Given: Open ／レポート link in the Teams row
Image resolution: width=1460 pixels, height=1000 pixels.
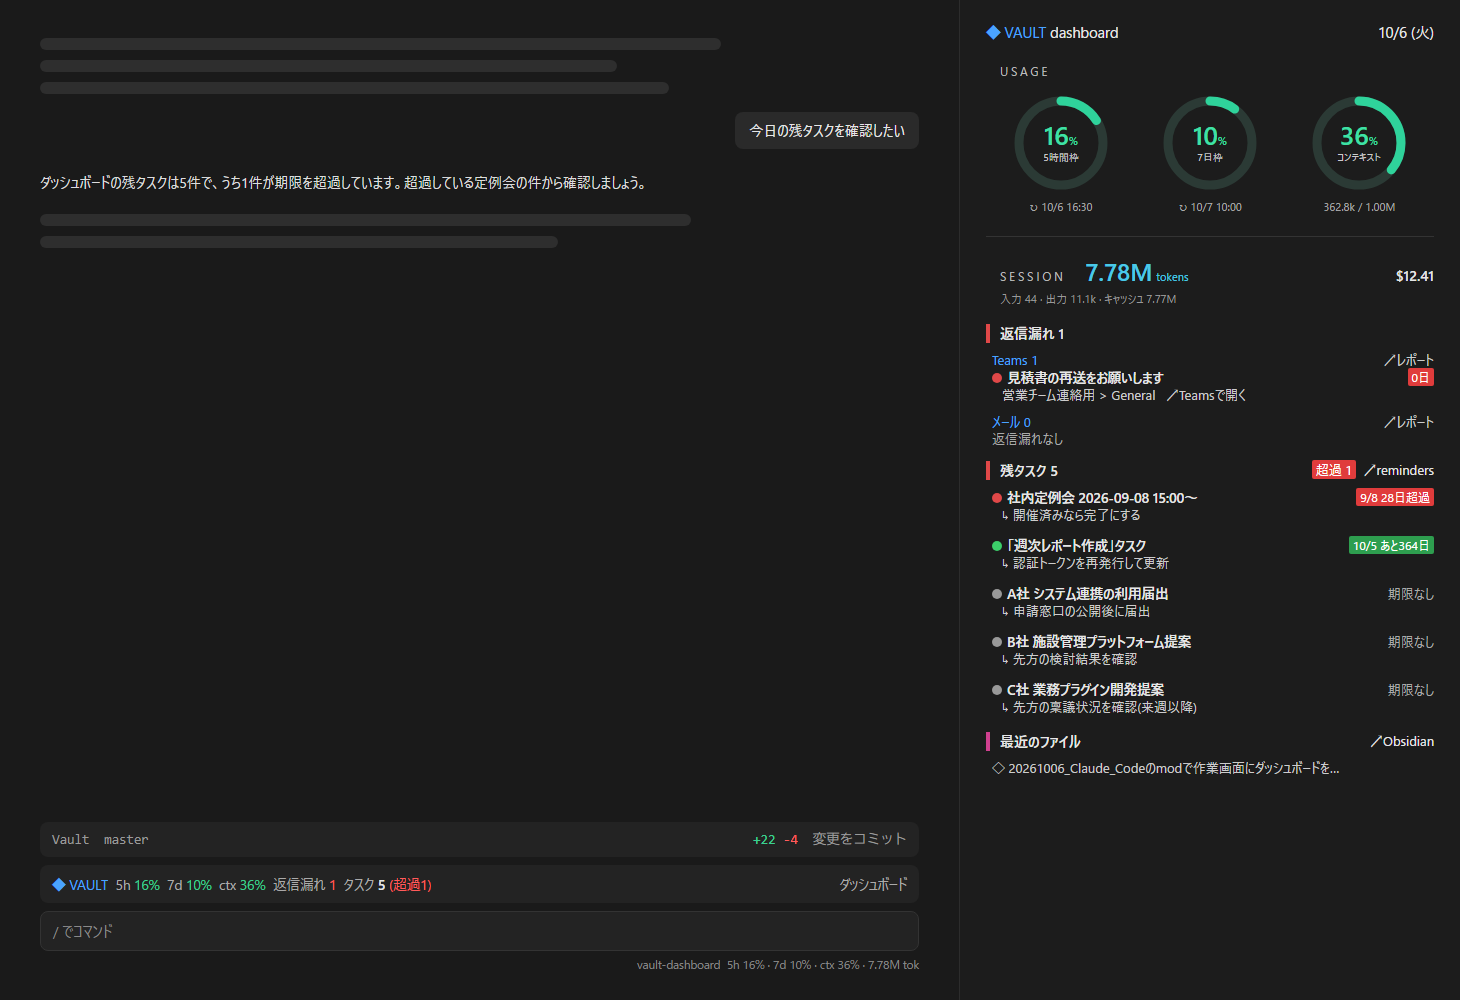Looking at the screenshot, I should tap(1408, 360).
